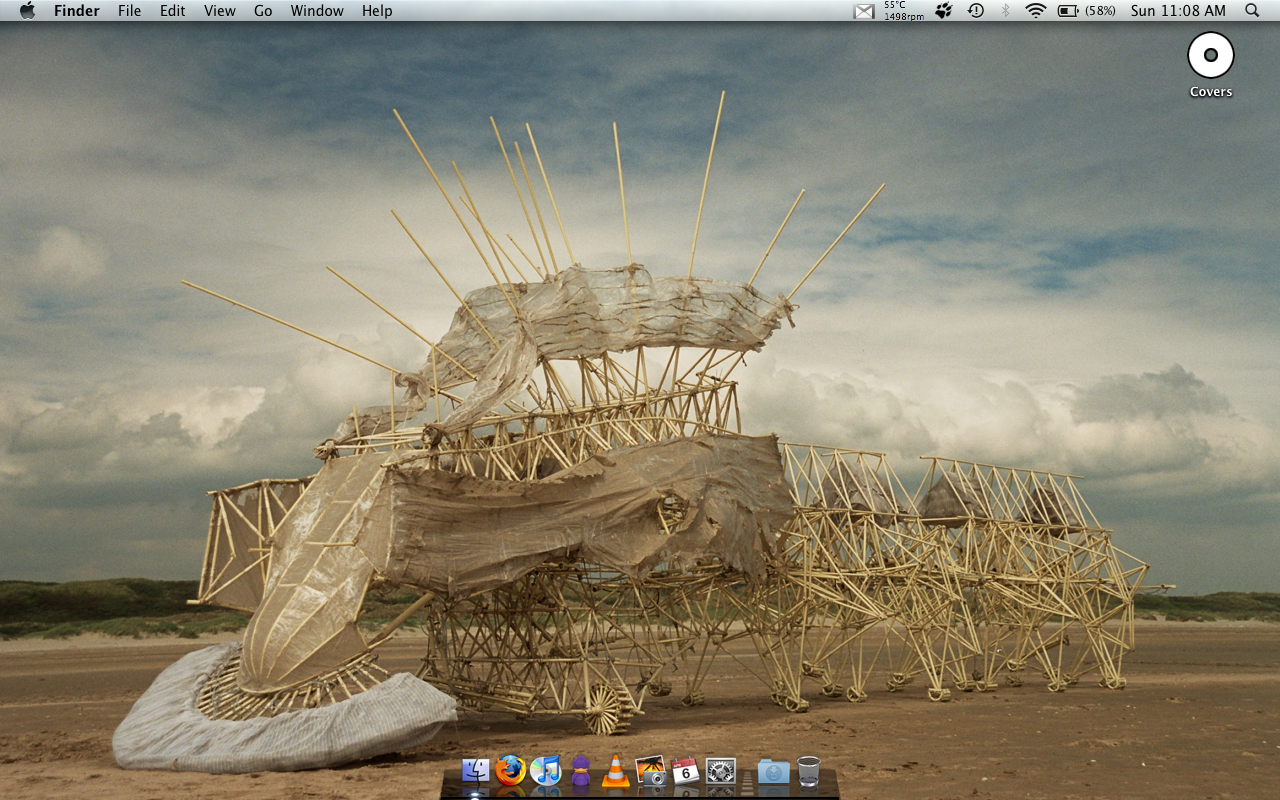
Task: Open iCal calendar in dock
Action: pos(685,771)
